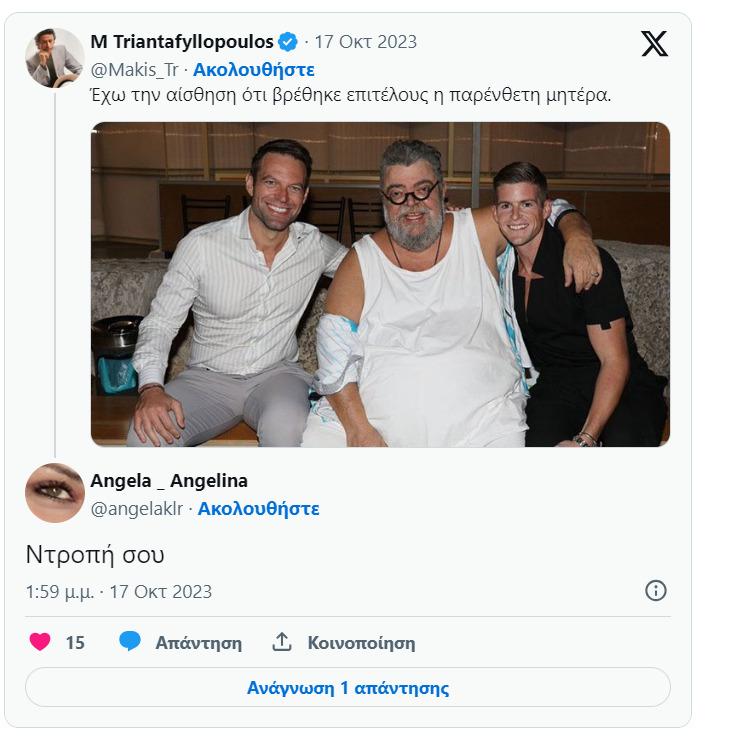
Task: Click the top tweet date 17 Οκτ 2023
Action: click(365, 42)
